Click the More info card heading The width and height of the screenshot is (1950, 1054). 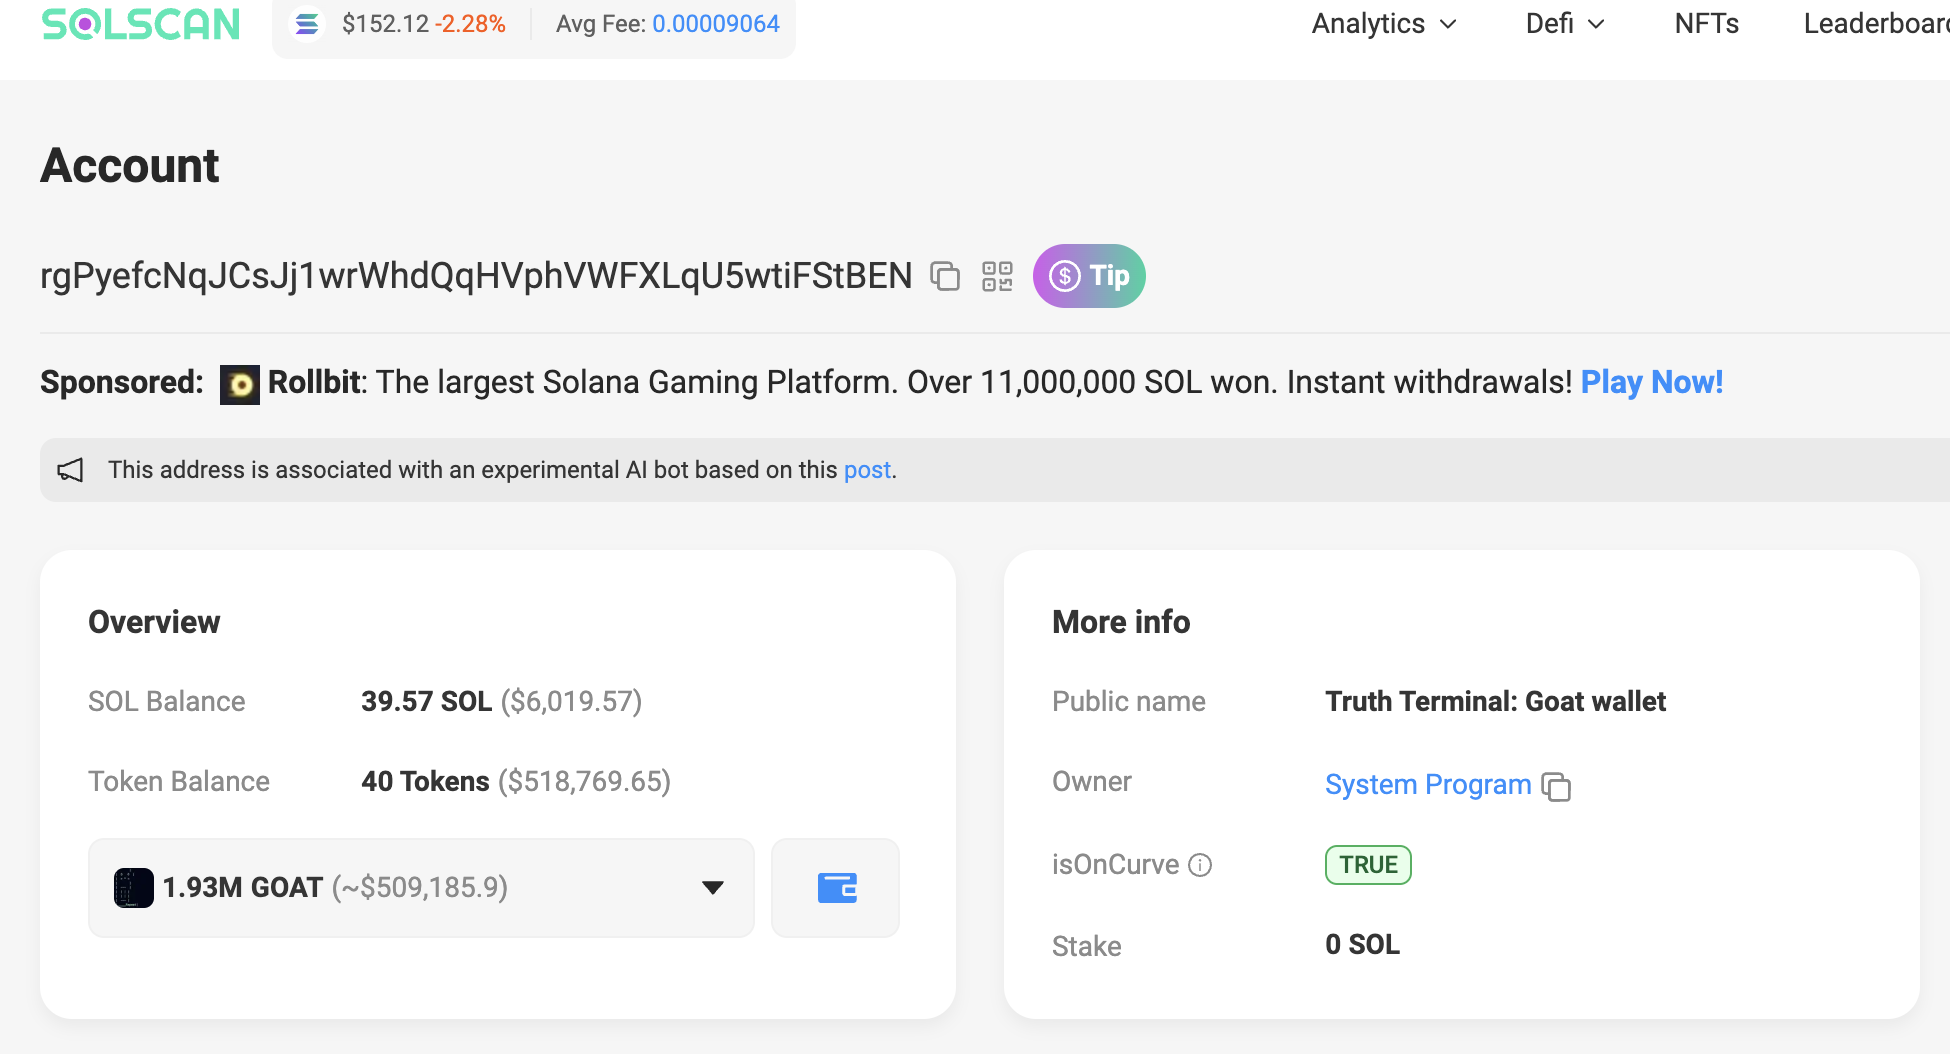1121,622
